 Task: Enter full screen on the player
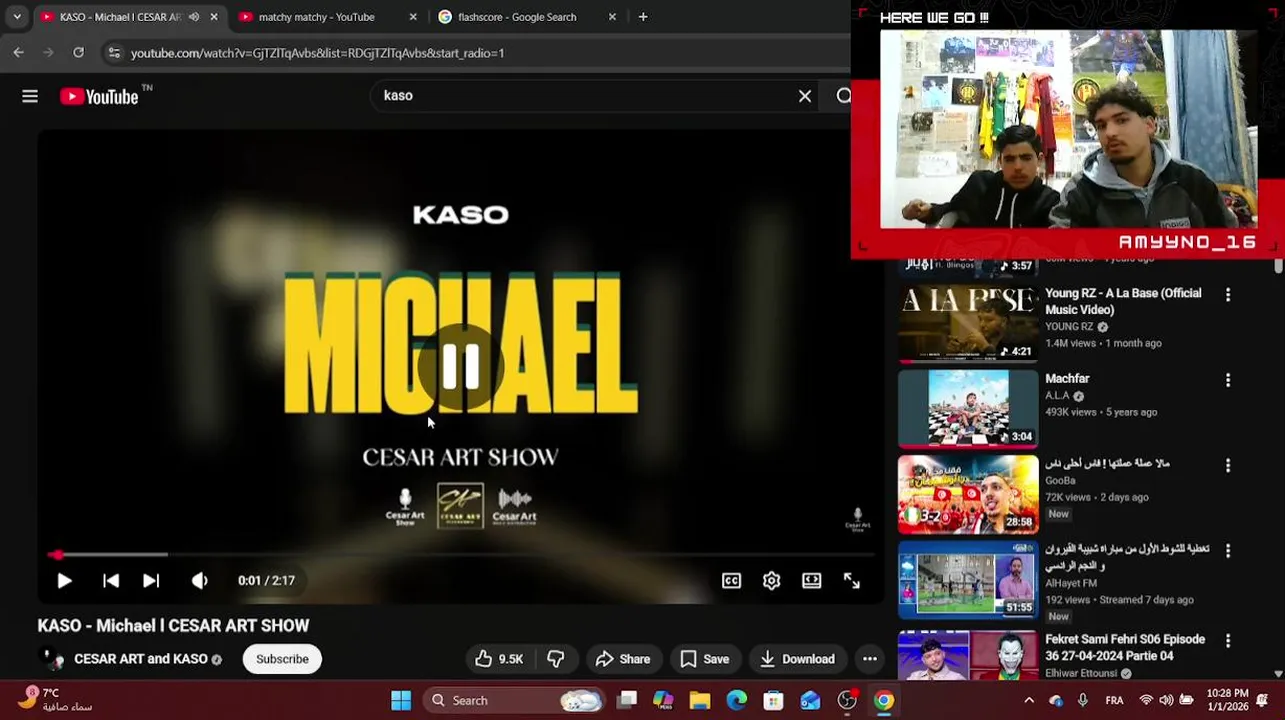click(x=852, y=580)
